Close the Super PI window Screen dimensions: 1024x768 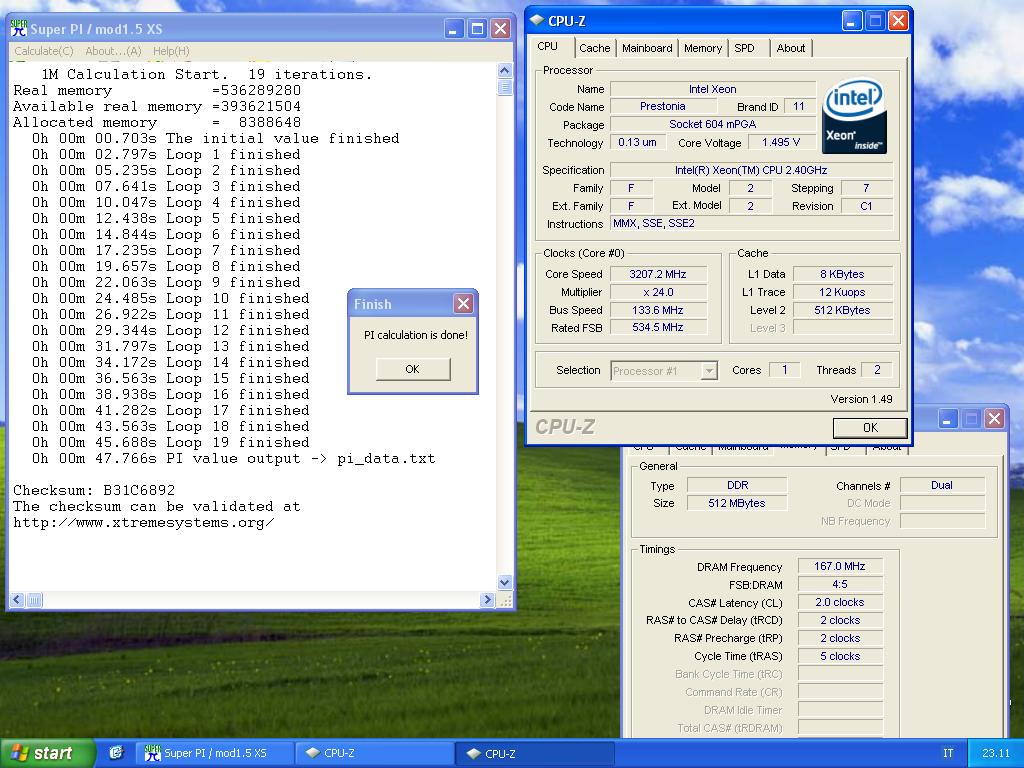pos(500,29)
